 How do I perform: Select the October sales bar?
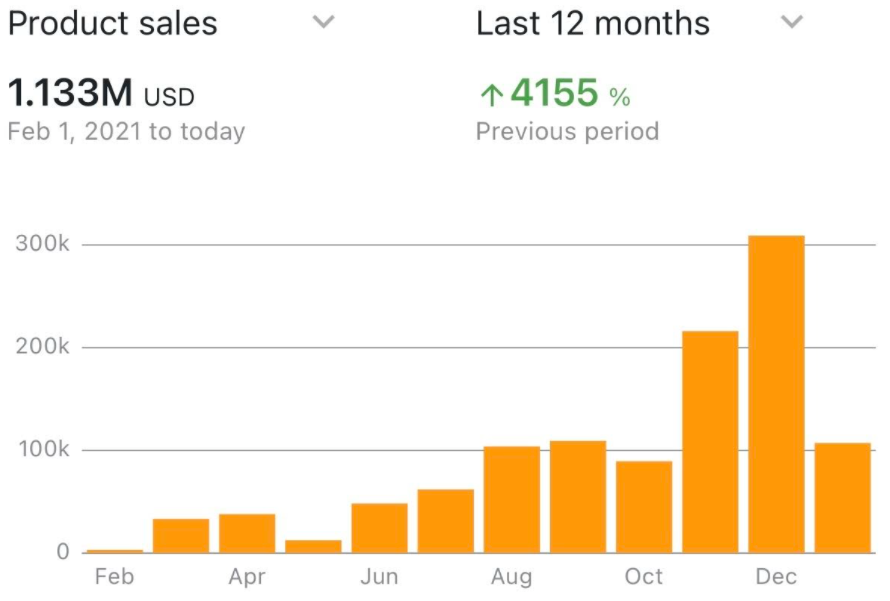click(644, 506)
